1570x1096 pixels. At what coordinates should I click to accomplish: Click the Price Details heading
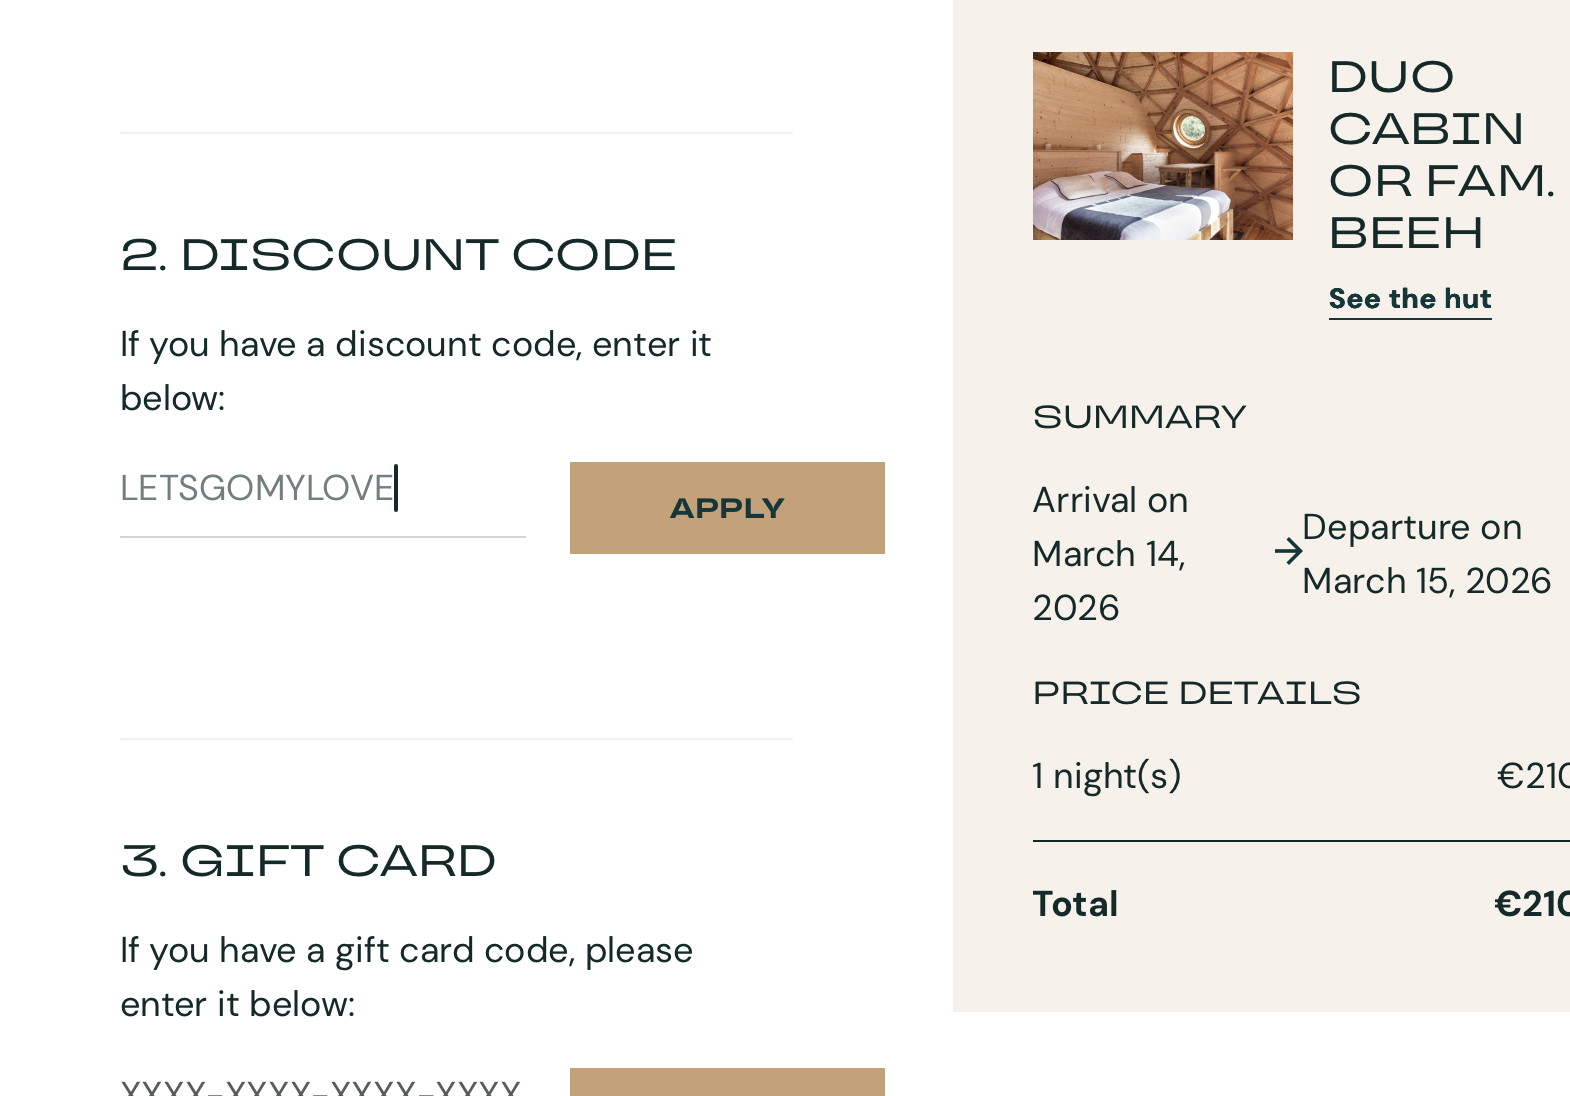tap(1196, 693)
